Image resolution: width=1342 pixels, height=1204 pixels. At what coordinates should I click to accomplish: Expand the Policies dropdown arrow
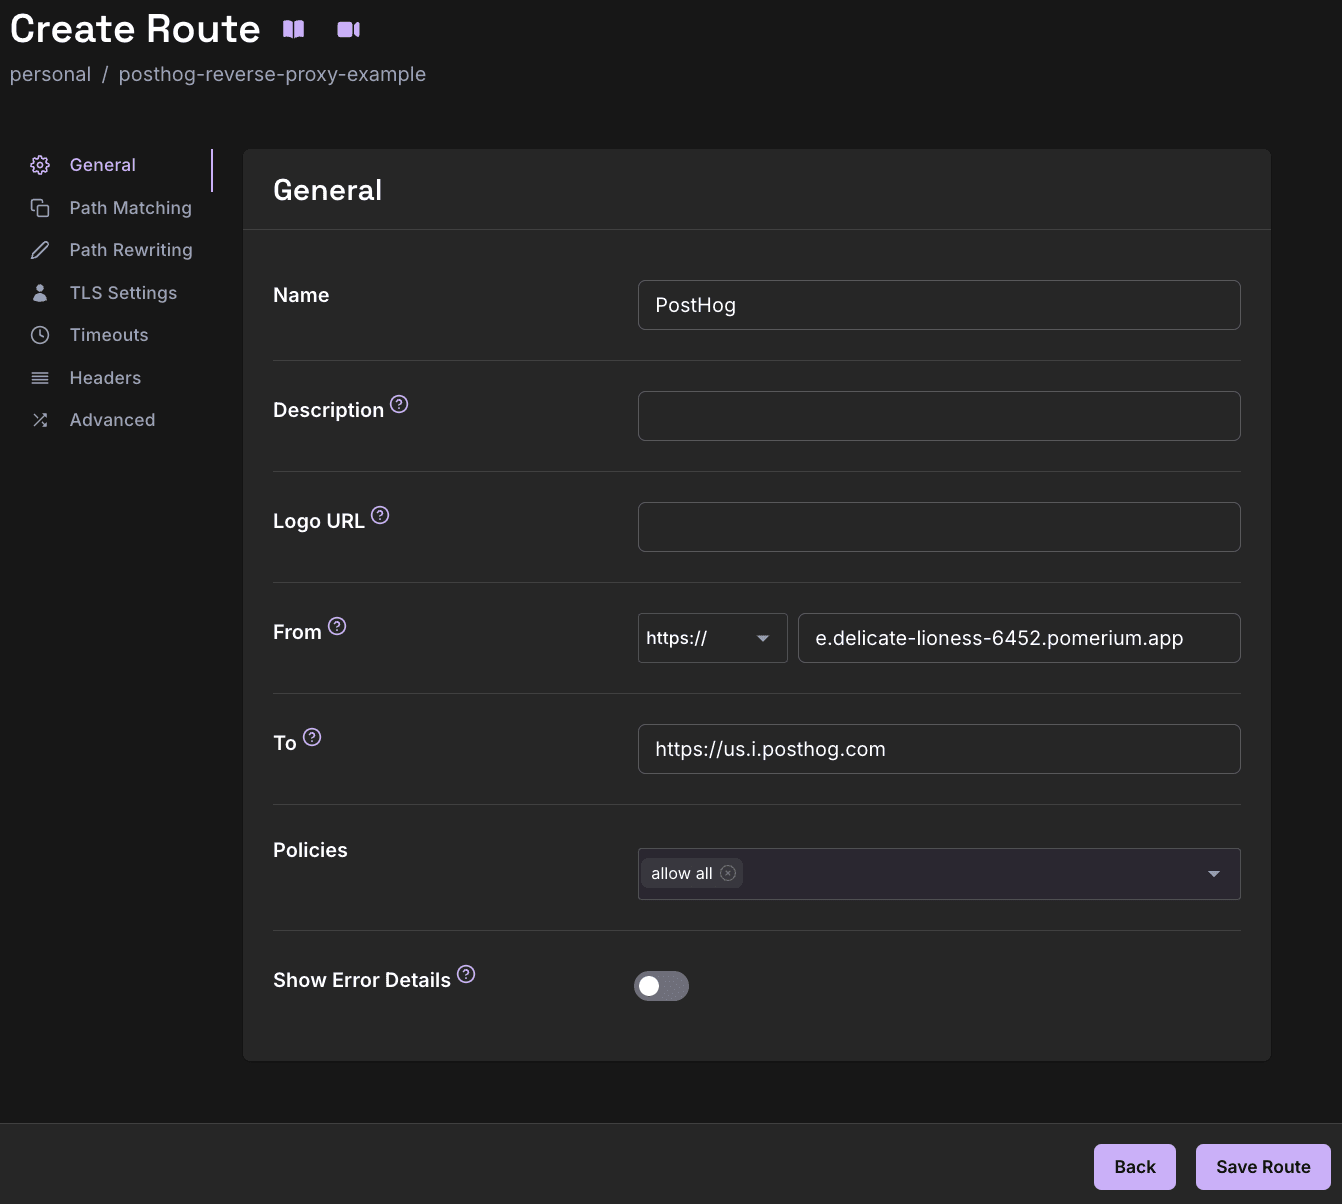1214,874
